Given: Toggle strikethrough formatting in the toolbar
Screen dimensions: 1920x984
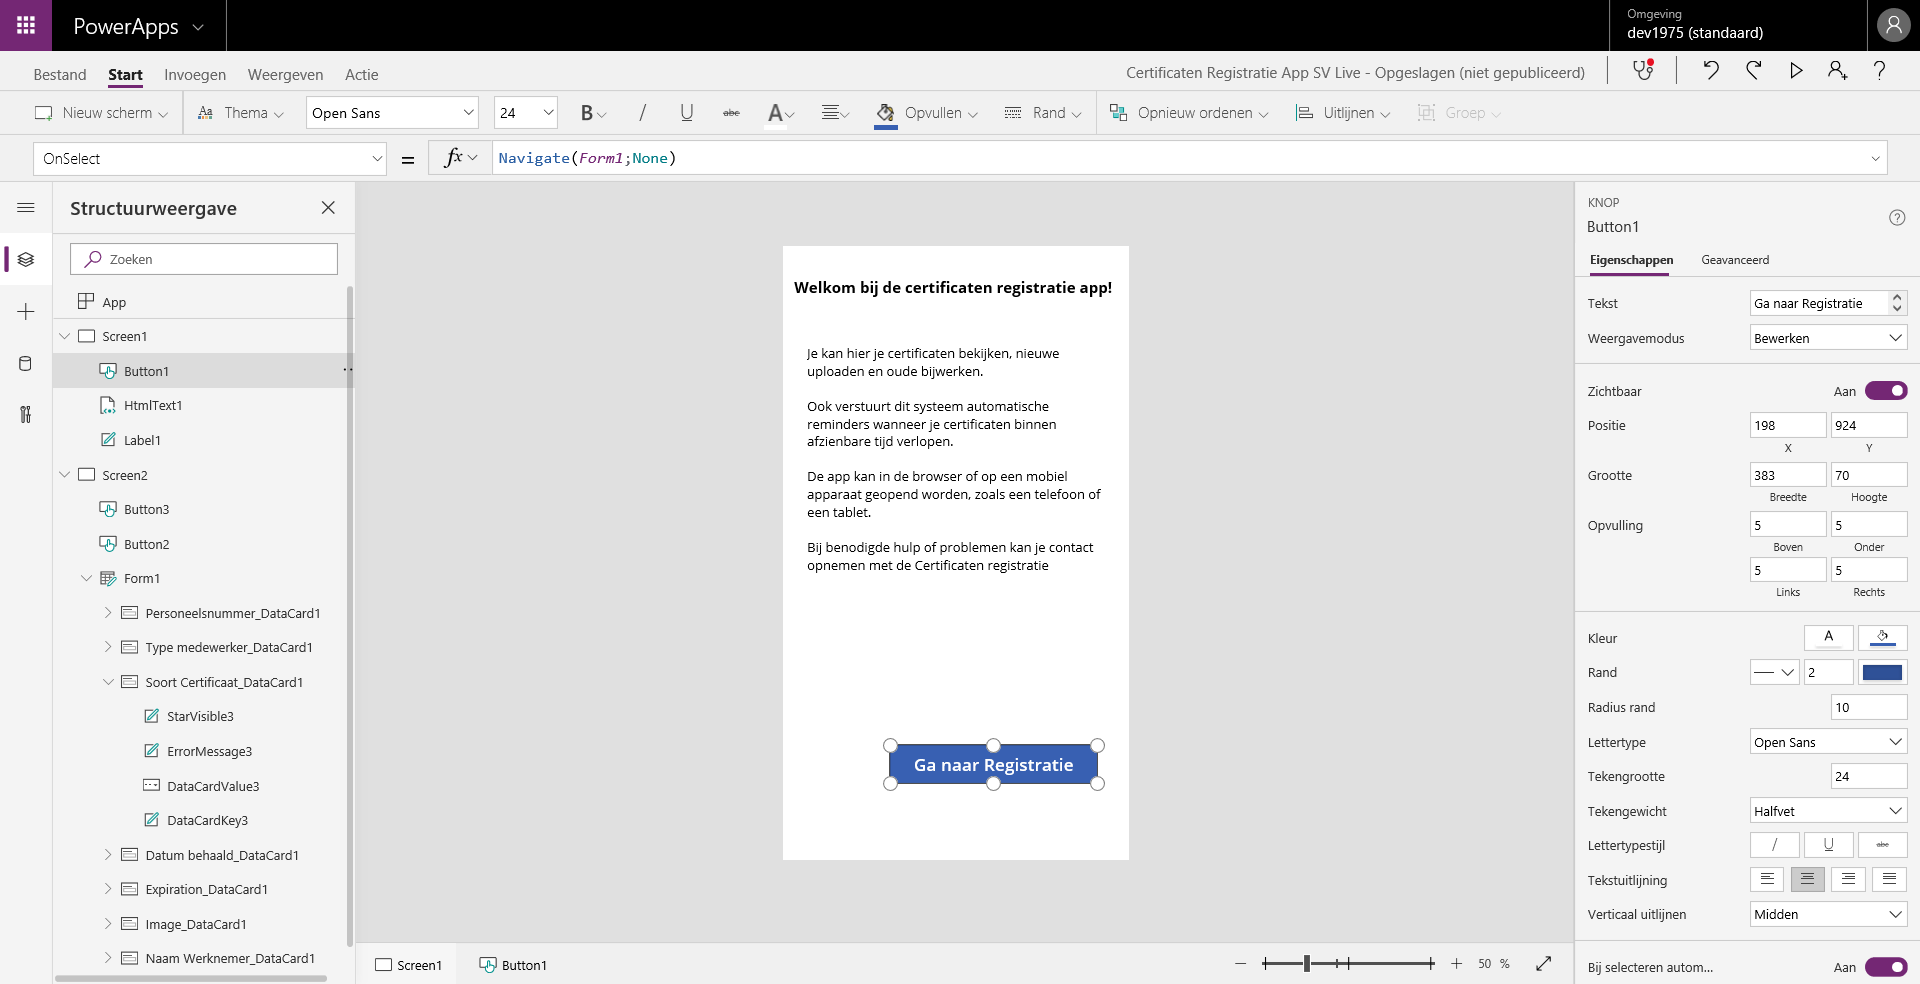Looking at the screenshot, I should click(x=731, y=113).
